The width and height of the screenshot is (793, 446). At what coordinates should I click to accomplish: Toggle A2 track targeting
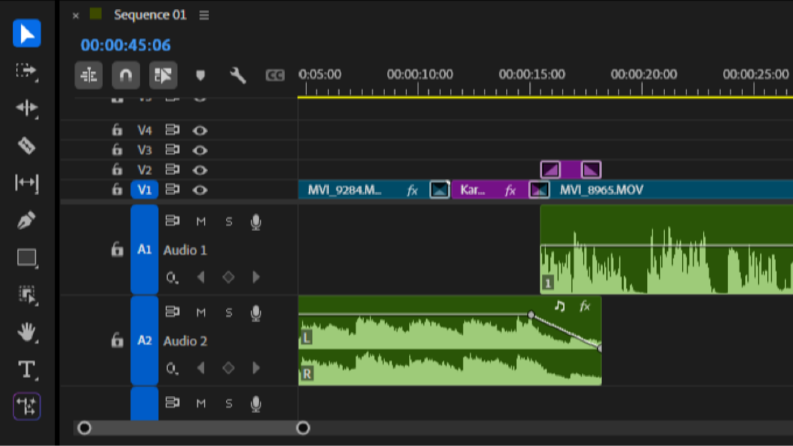click(145, 340)
